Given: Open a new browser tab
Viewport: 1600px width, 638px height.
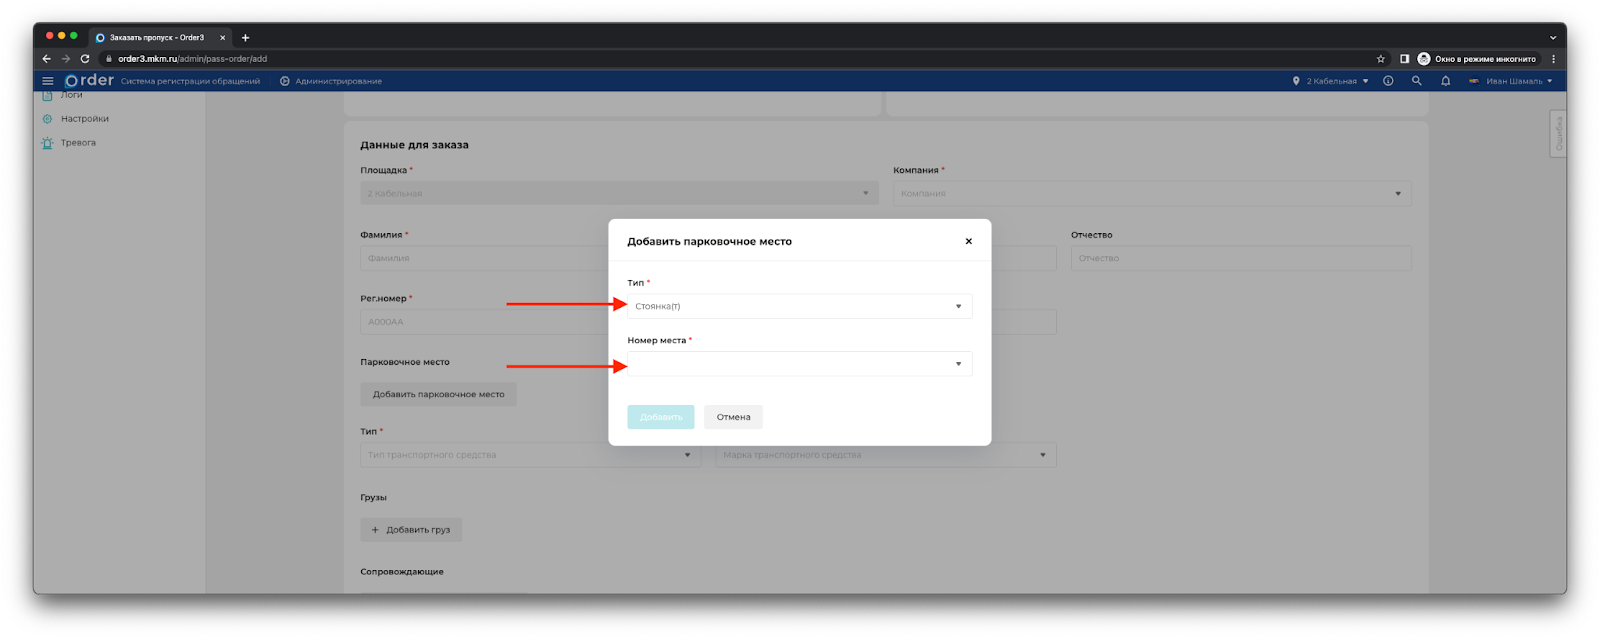Looking at the screenshot, I should click(245, 38).
